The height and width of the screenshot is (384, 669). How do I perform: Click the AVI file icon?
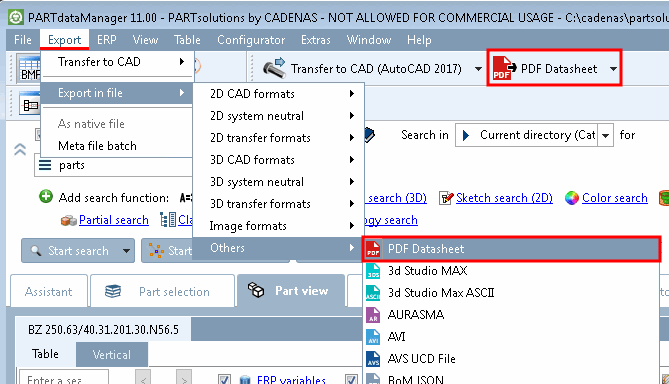[x=373, y=337]
